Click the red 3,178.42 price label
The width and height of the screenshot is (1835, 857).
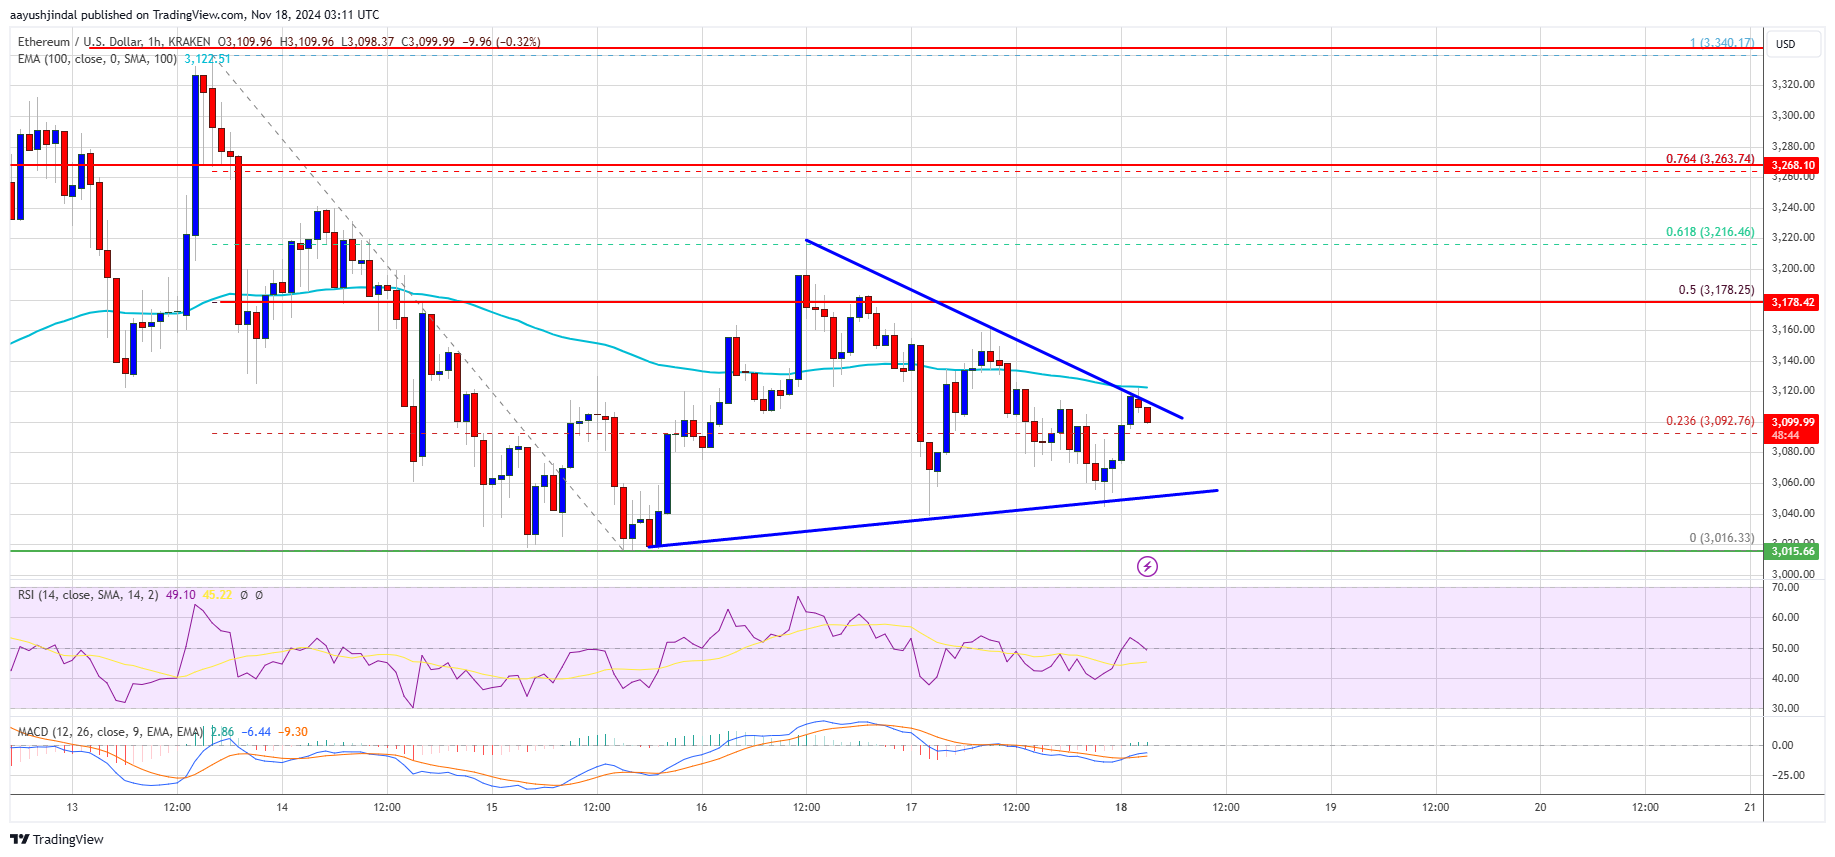tap(1792, 302)
